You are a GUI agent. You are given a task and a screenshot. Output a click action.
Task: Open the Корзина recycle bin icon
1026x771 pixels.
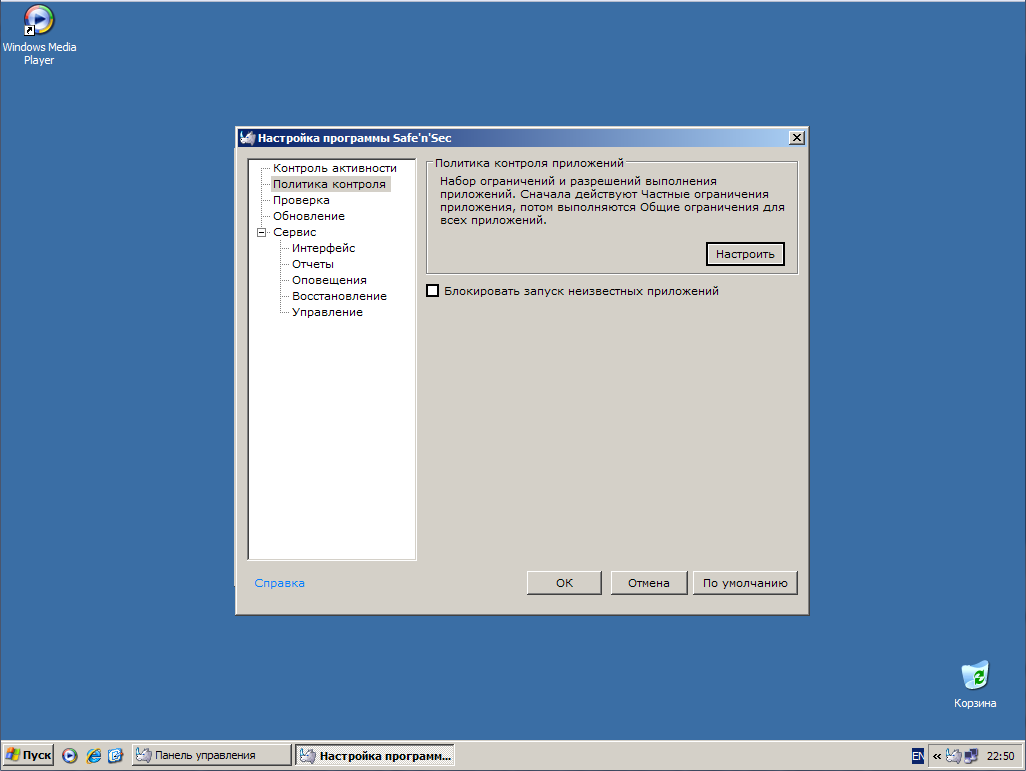click(975, 685)
